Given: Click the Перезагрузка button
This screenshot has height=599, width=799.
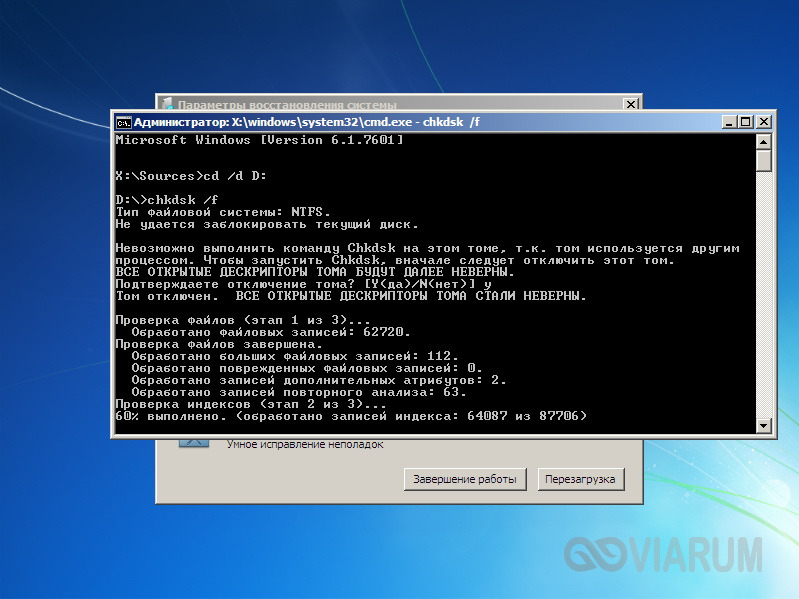Looking at the screenshot, I should (580, 479).
